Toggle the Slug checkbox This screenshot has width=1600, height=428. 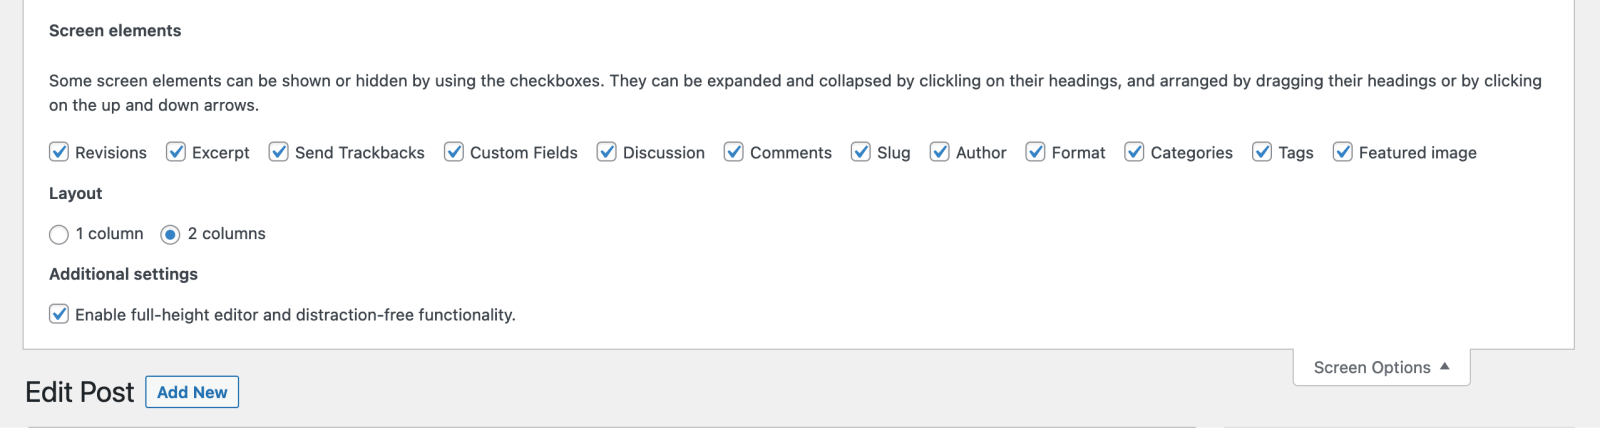click(861, 152)
